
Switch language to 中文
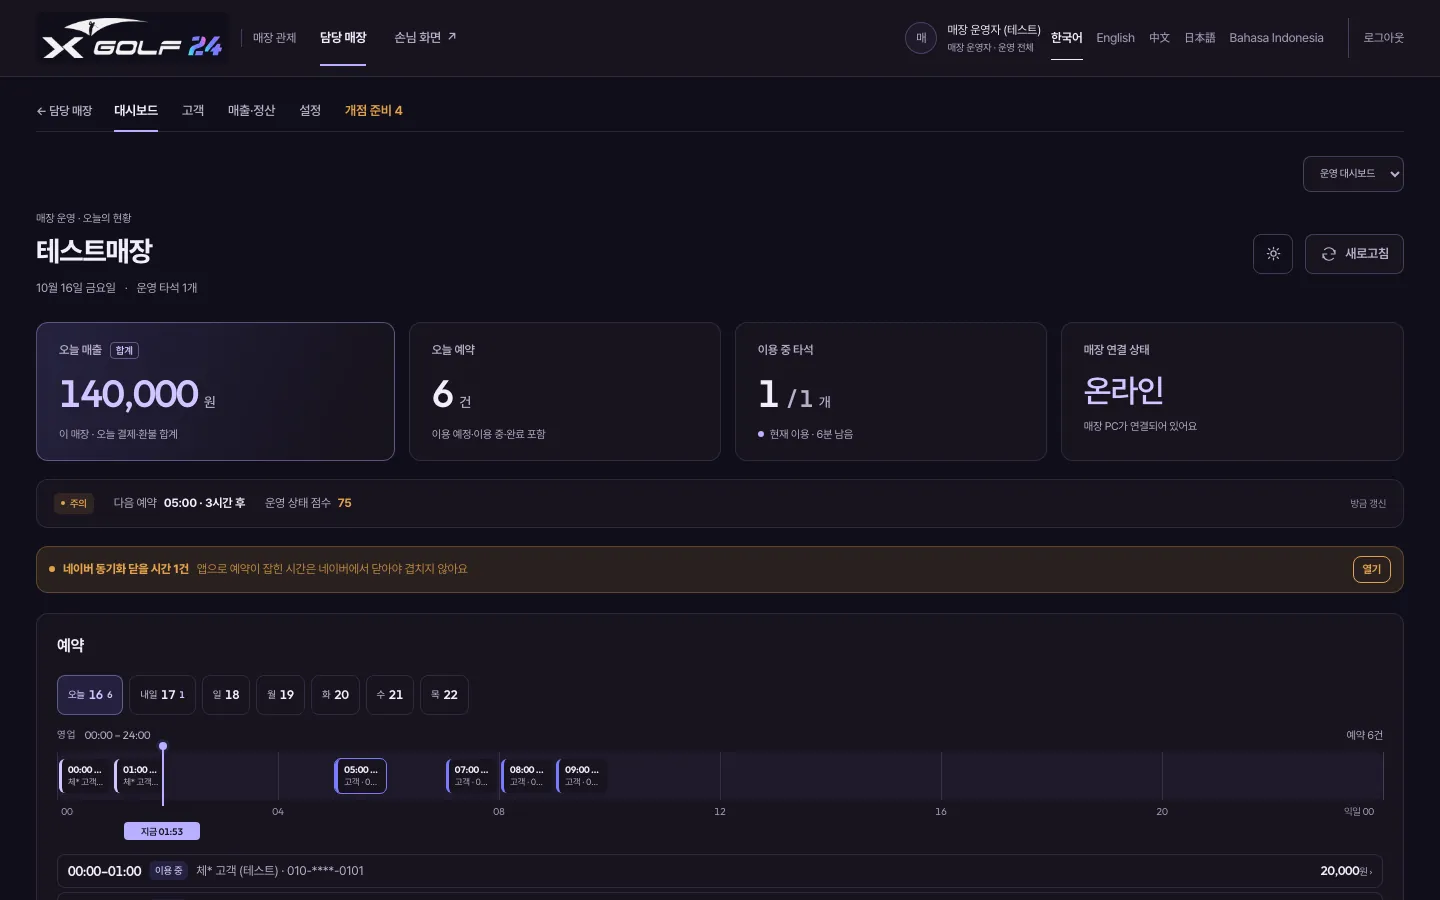[1159, 38]
